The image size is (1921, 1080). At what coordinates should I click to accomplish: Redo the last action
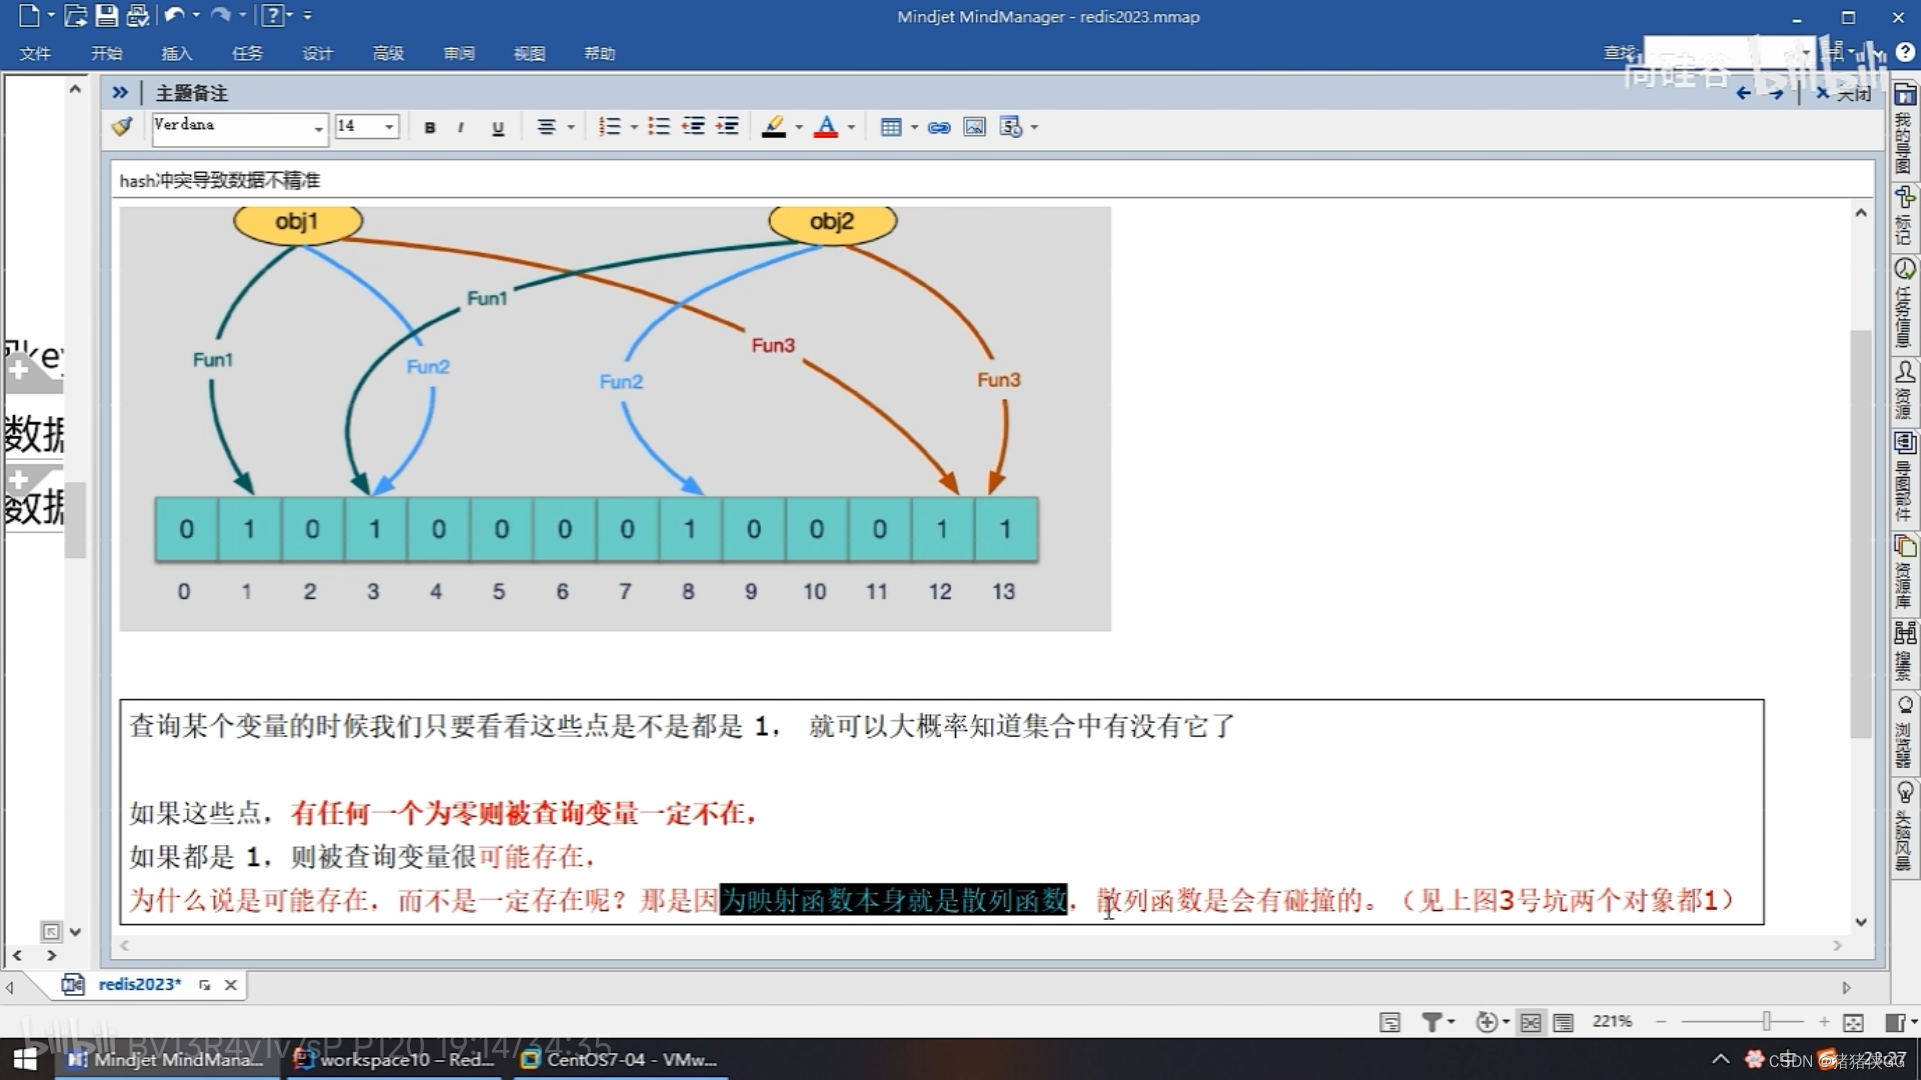(221, 15)
